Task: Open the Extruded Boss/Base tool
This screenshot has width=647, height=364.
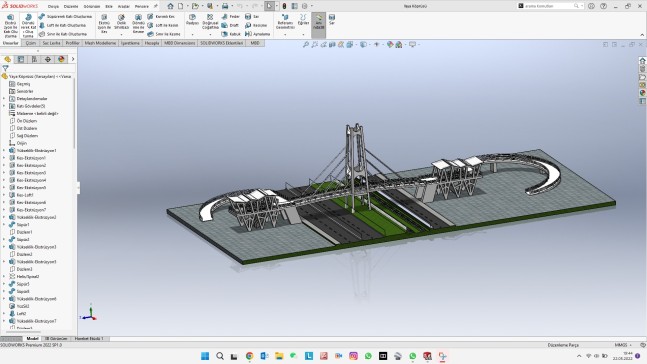Action: (10, 26)
